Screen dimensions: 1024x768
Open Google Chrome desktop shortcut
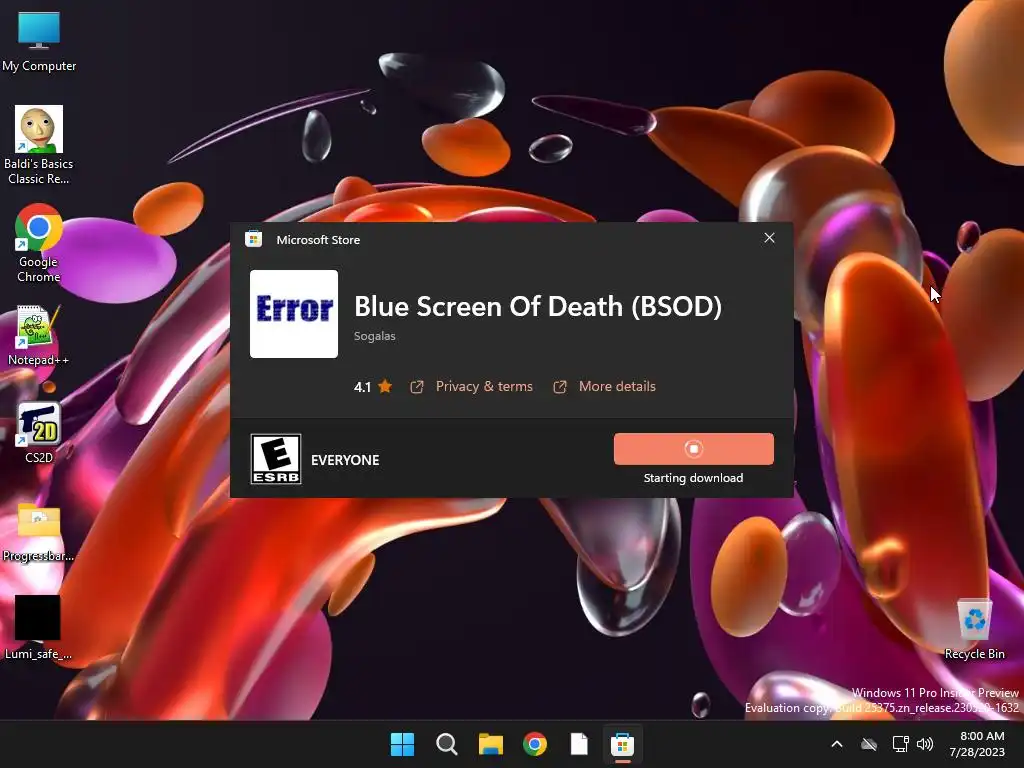(x=39, y=243)
